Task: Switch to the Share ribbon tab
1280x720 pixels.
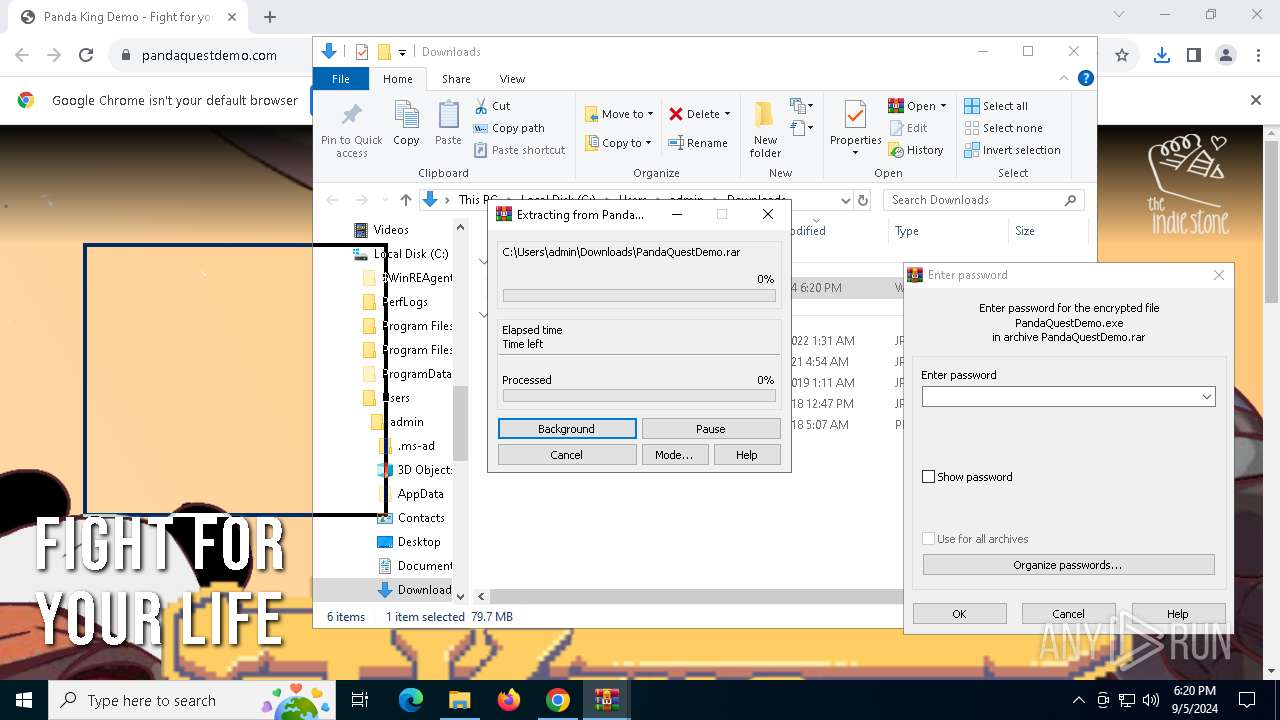Action: point(456,79)
